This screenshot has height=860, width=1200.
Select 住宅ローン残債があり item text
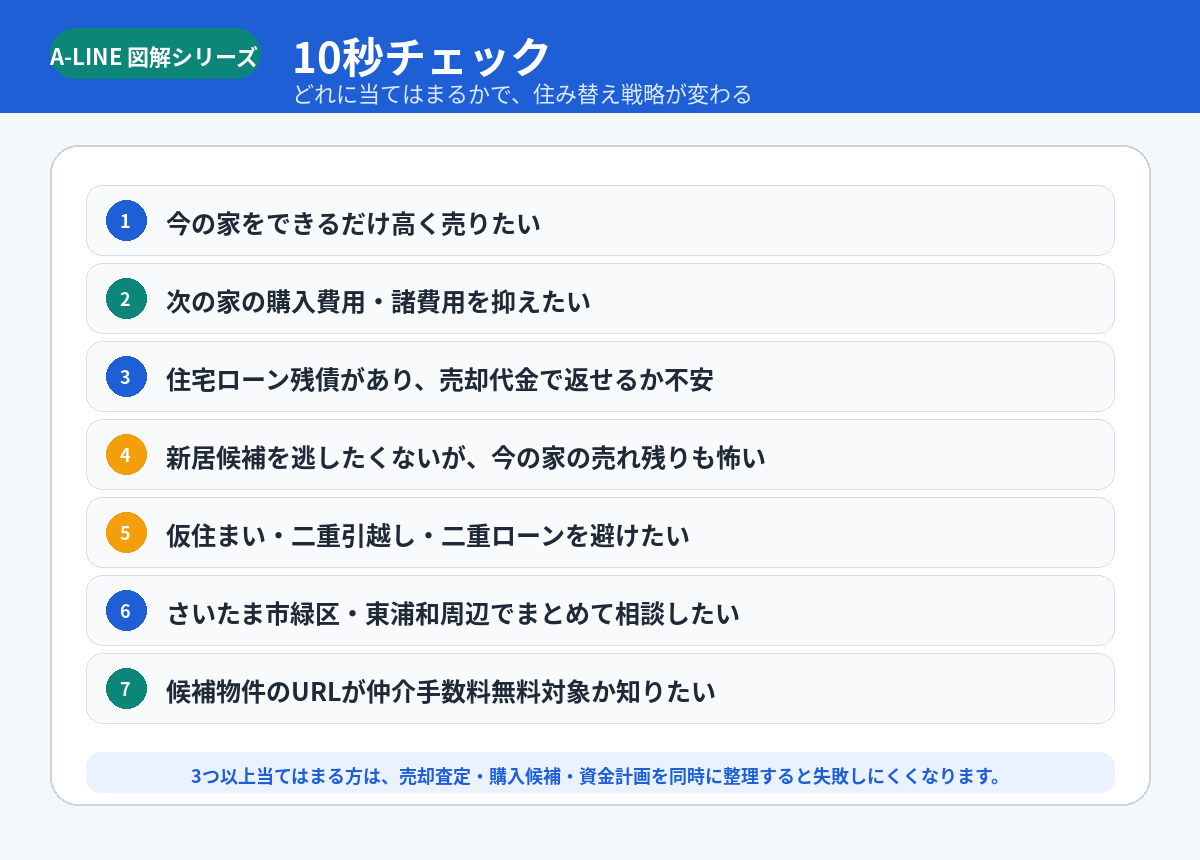pyautogui.click(x=439, y=379)
